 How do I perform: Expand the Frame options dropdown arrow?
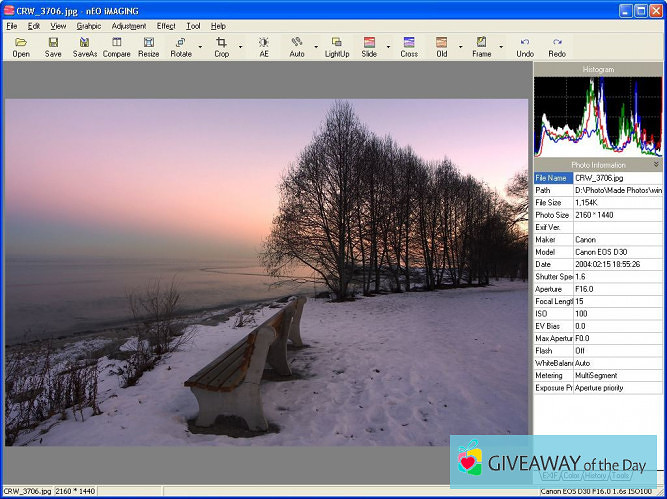[501, 46]
